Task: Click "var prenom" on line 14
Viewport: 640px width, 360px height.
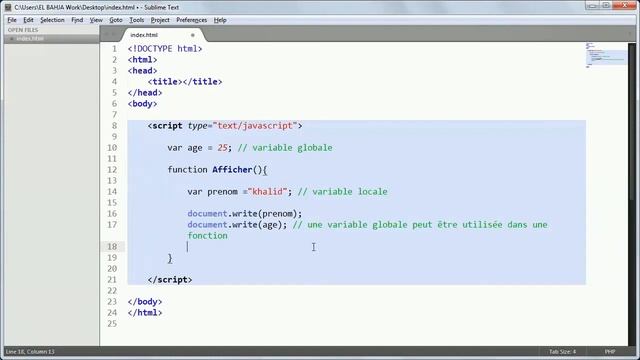Action: (x=212, y=192)
